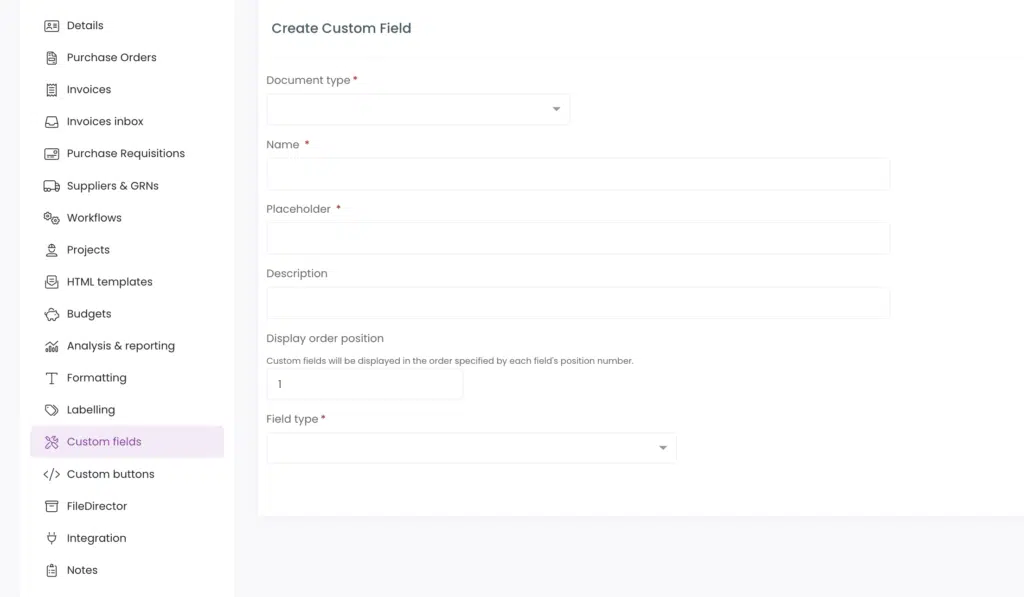Open the Document type dropdown
The image size is (1024, 597).
[x=418, y=109]
